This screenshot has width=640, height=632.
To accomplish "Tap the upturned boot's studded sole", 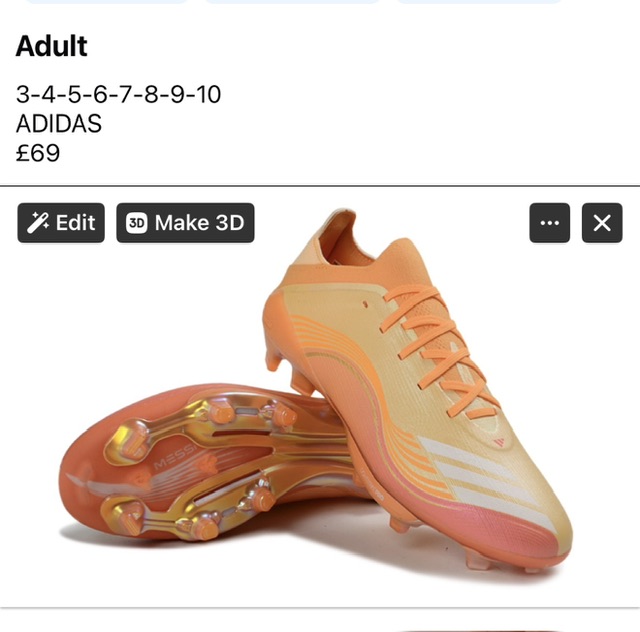I will pyautogui.click(x=200, y=470).
